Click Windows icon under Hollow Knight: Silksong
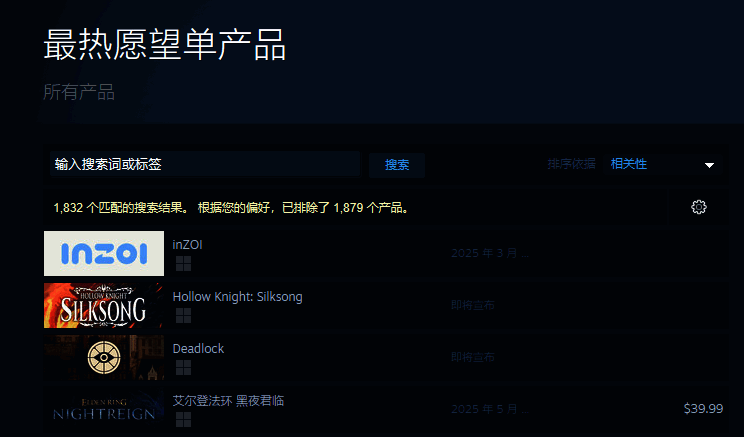The height and width of the screenshot is (437, 744). pyautogui.click(x=184, y=316)
